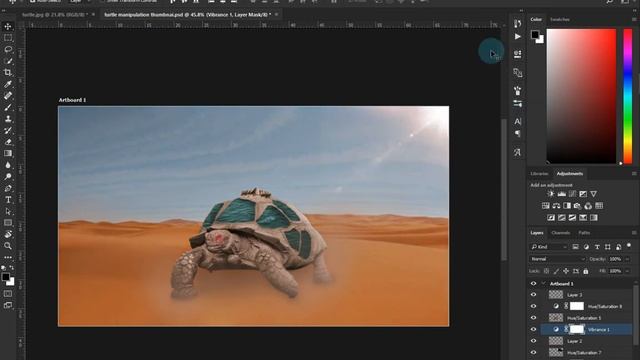This screenshot has height=360, width=640.
Task: Switch to the Swatches tab
Action: [x=560, y=19]
